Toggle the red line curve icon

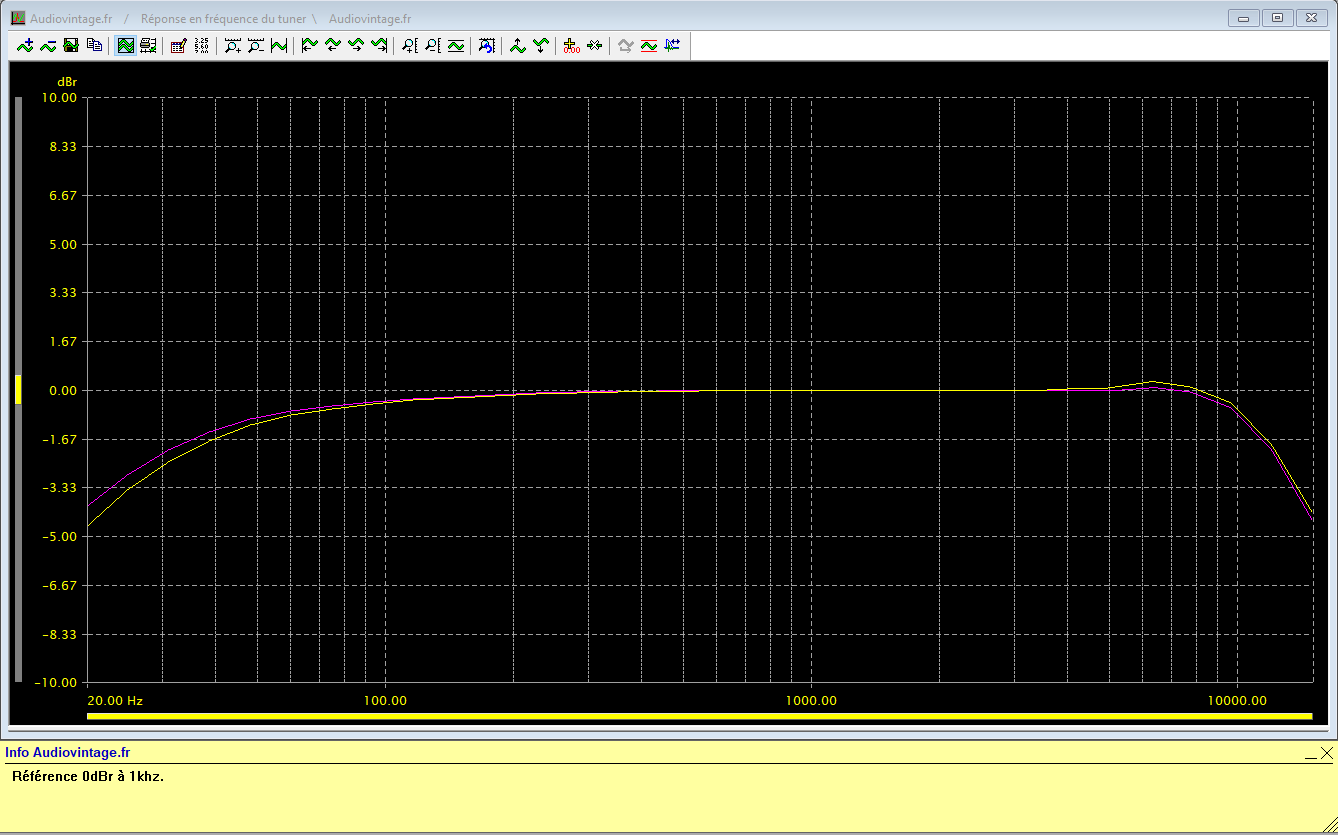pyautogui.click(x=648, y=45)
